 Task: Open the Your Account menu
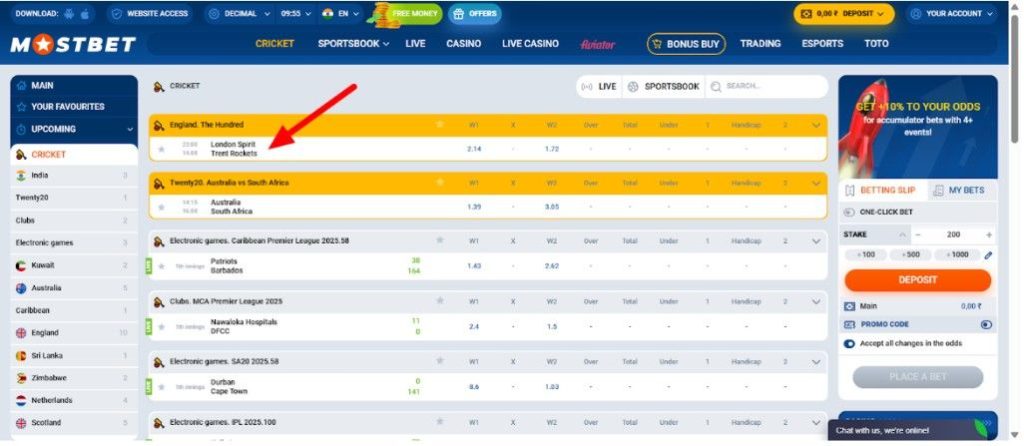(953, 14)
